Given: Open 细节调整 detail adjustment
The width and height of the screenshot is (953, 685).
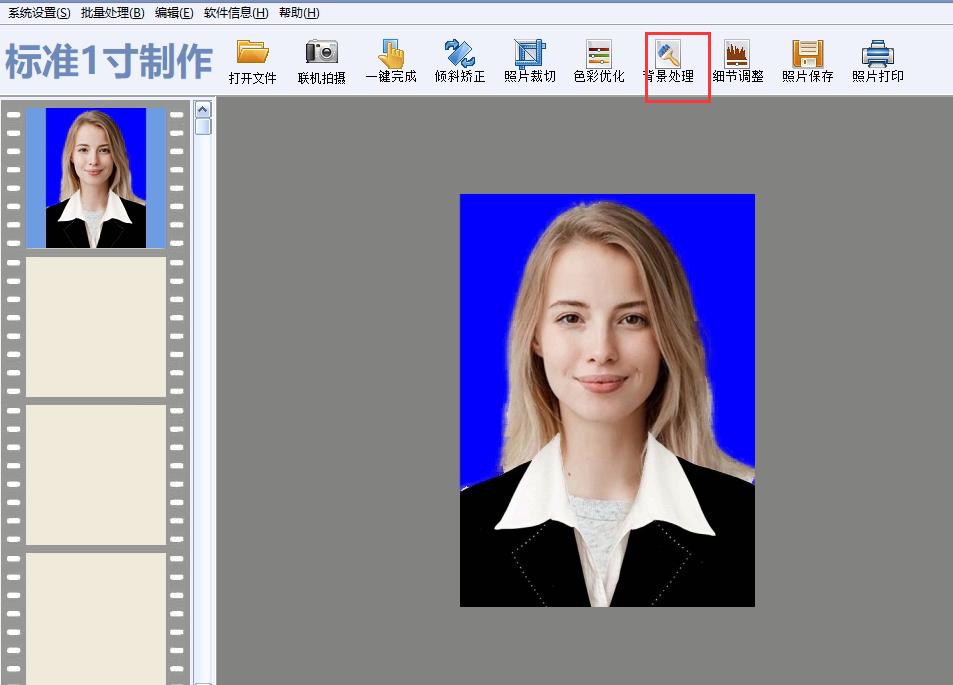Looking at the screenshot, I should click(737, 58).
